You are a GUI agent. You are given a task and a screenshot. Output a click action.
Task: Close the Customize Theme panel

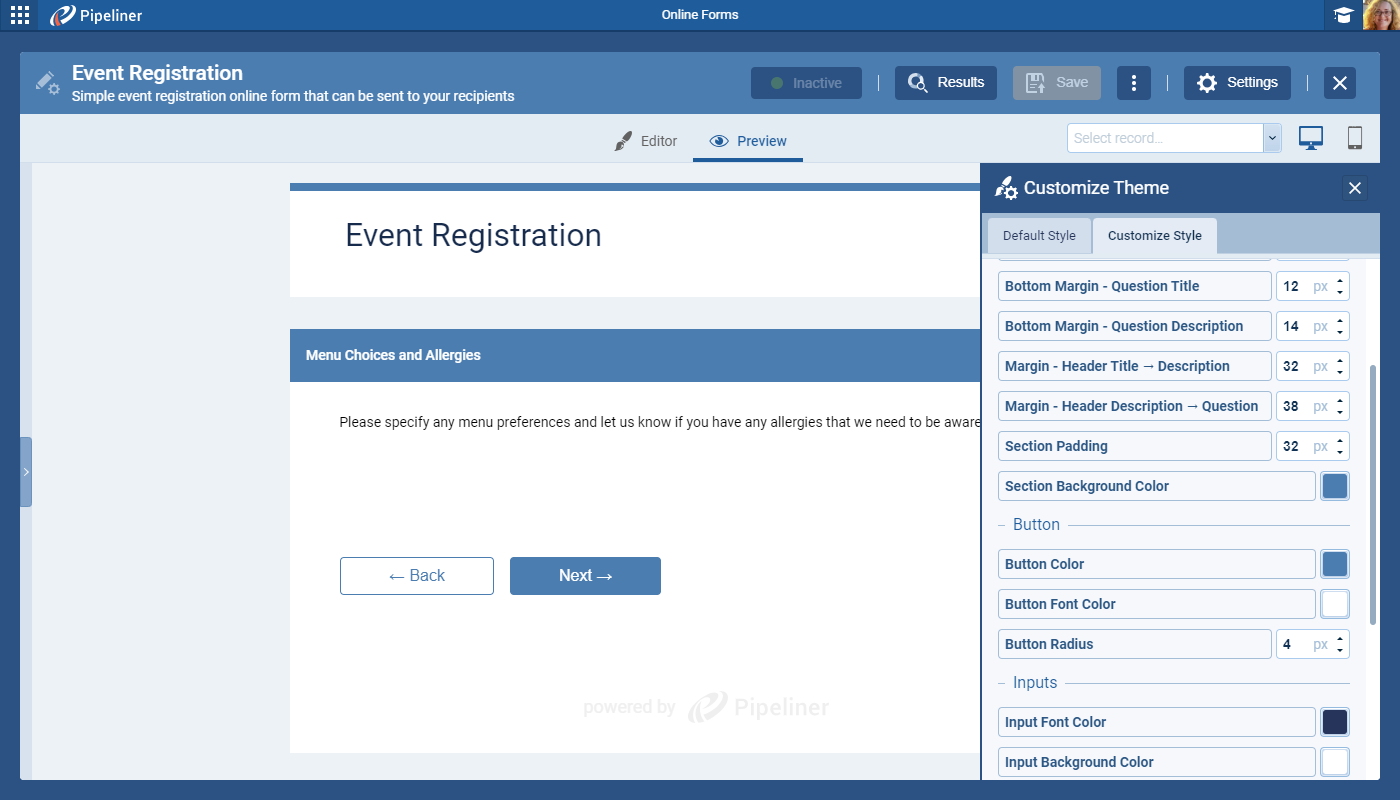pyautogui.click(x=1354, y=188)
